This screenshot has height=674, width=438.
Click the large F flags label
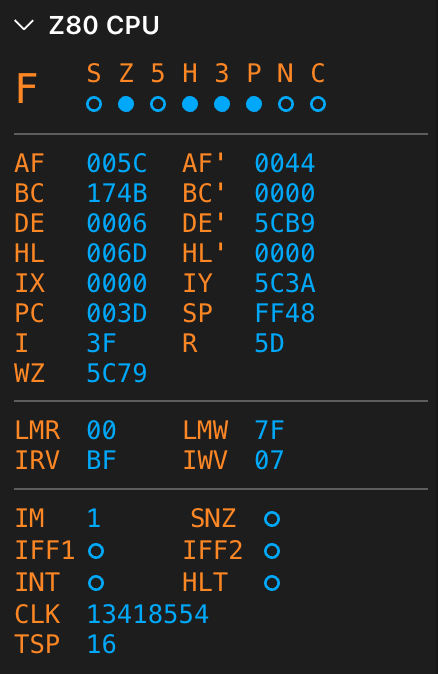pyautogui.click(x=26, y=89)
